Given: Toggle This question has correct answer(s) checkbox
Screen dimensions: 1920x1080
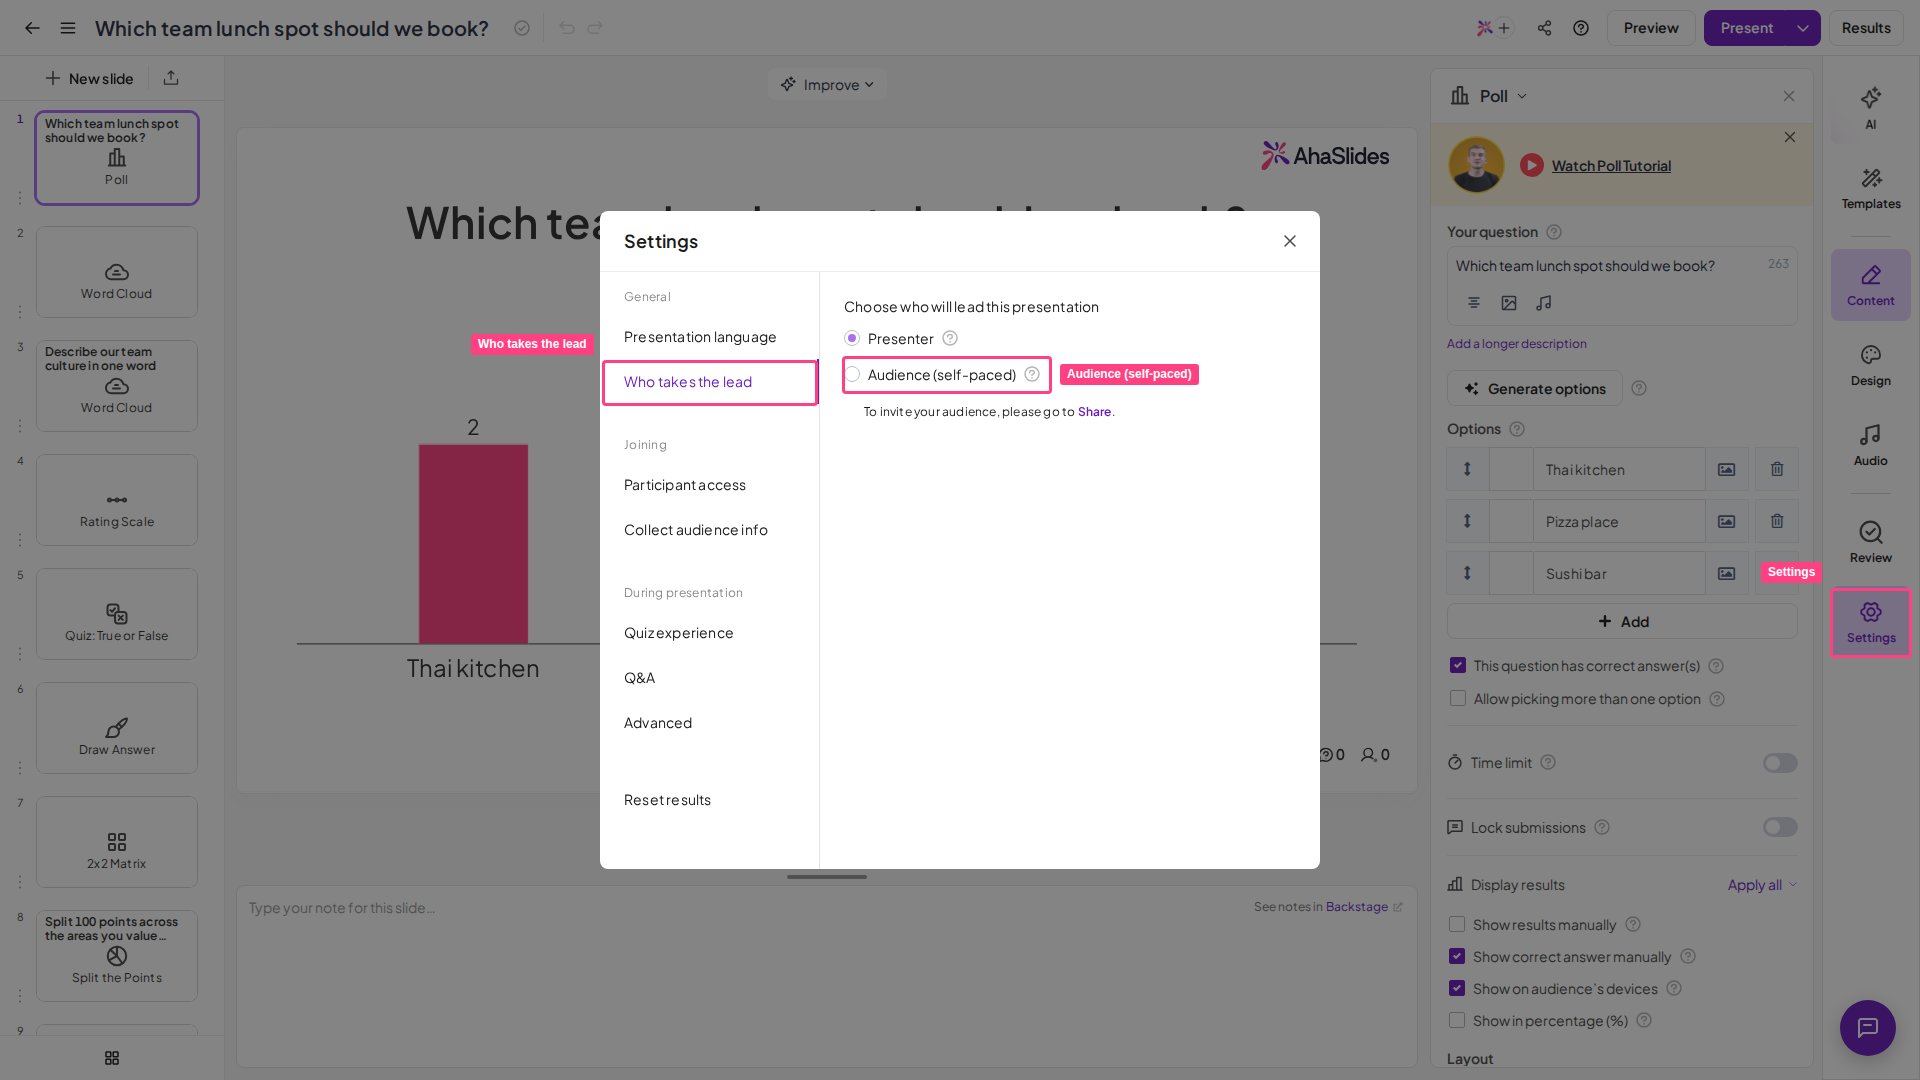Looking at the screenshot, I should (x=1458, y=666).
